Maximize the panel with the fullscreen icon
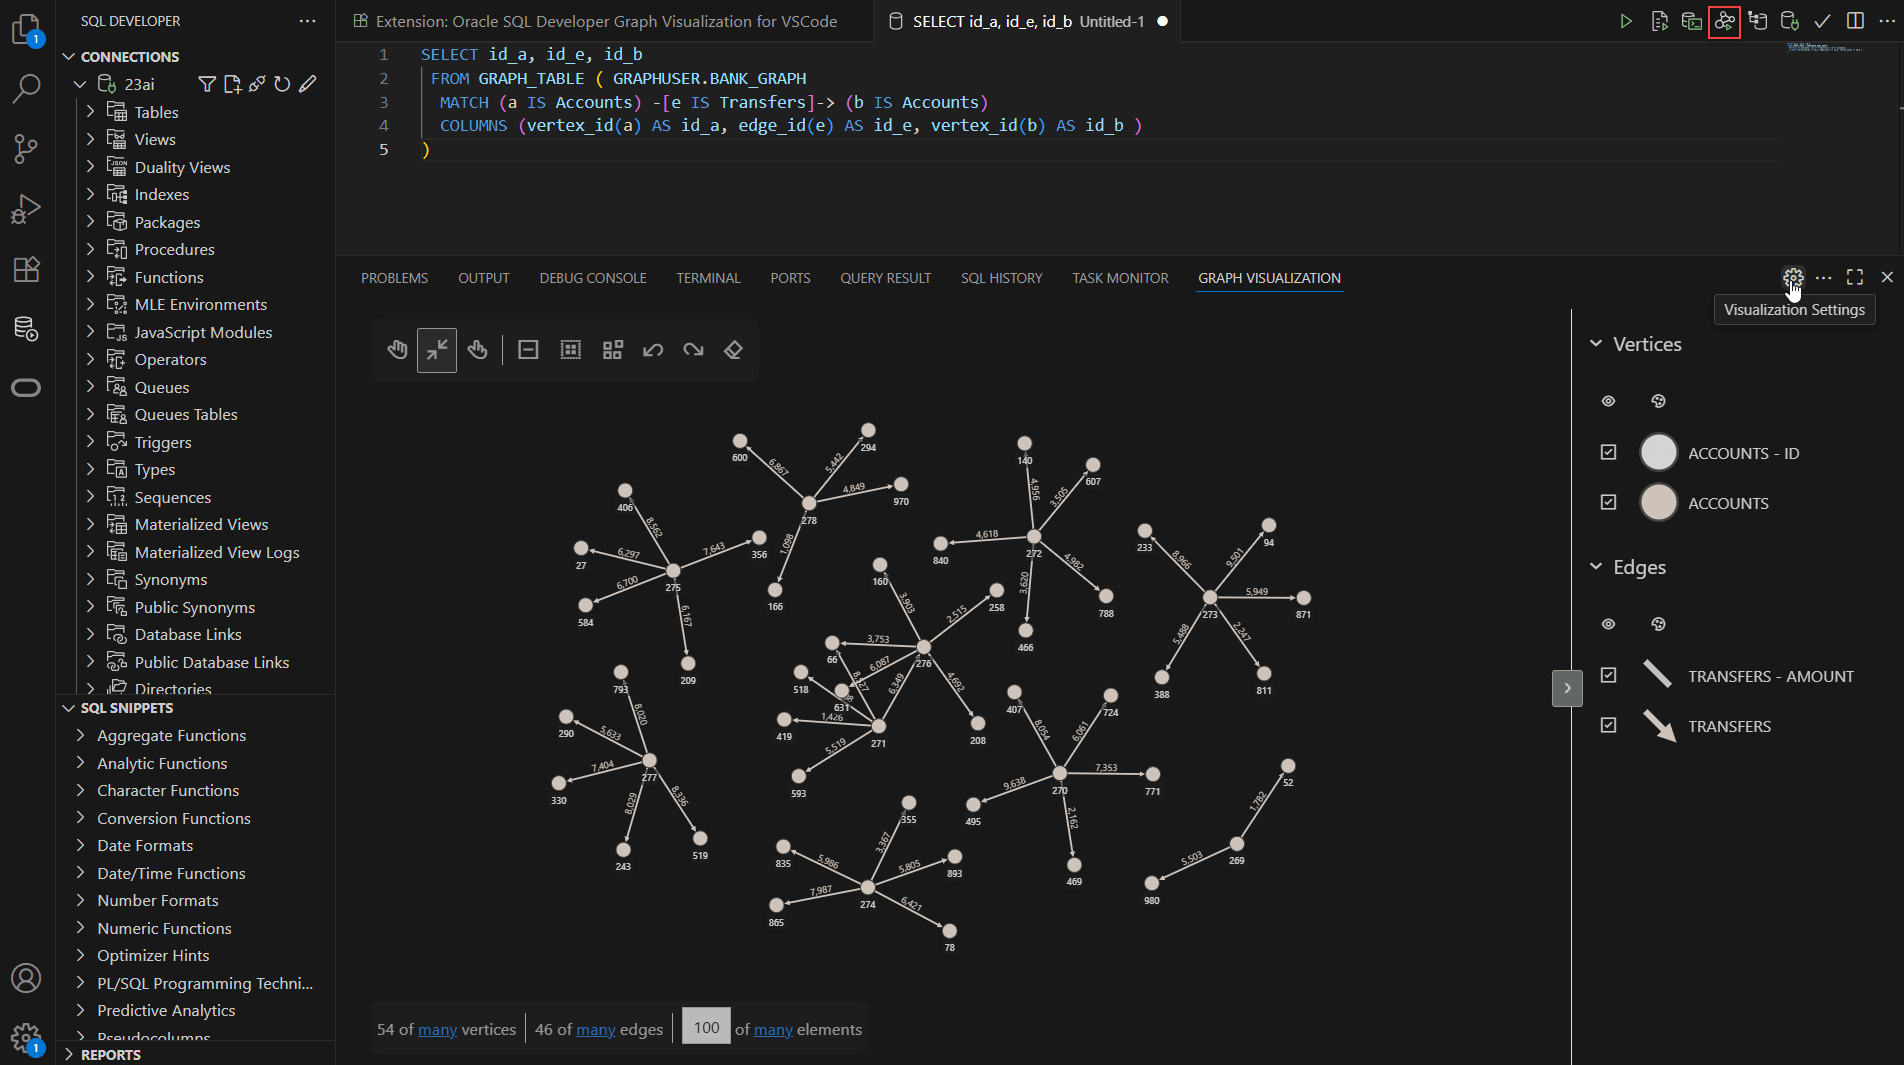This screenshot has height=1065, width=1904. (1855, 277)
